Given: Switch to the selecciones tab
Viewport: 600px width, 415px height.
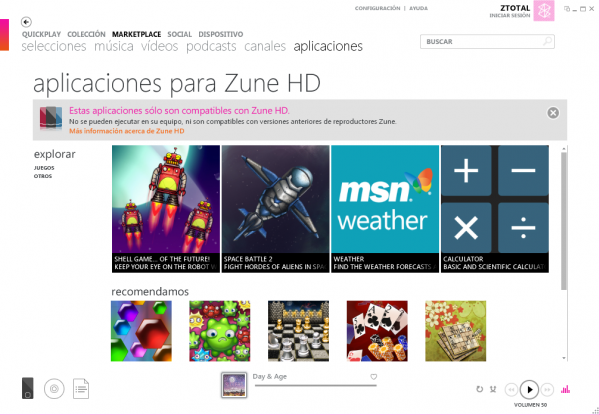Looking at the screenshot, I should 54,46.
